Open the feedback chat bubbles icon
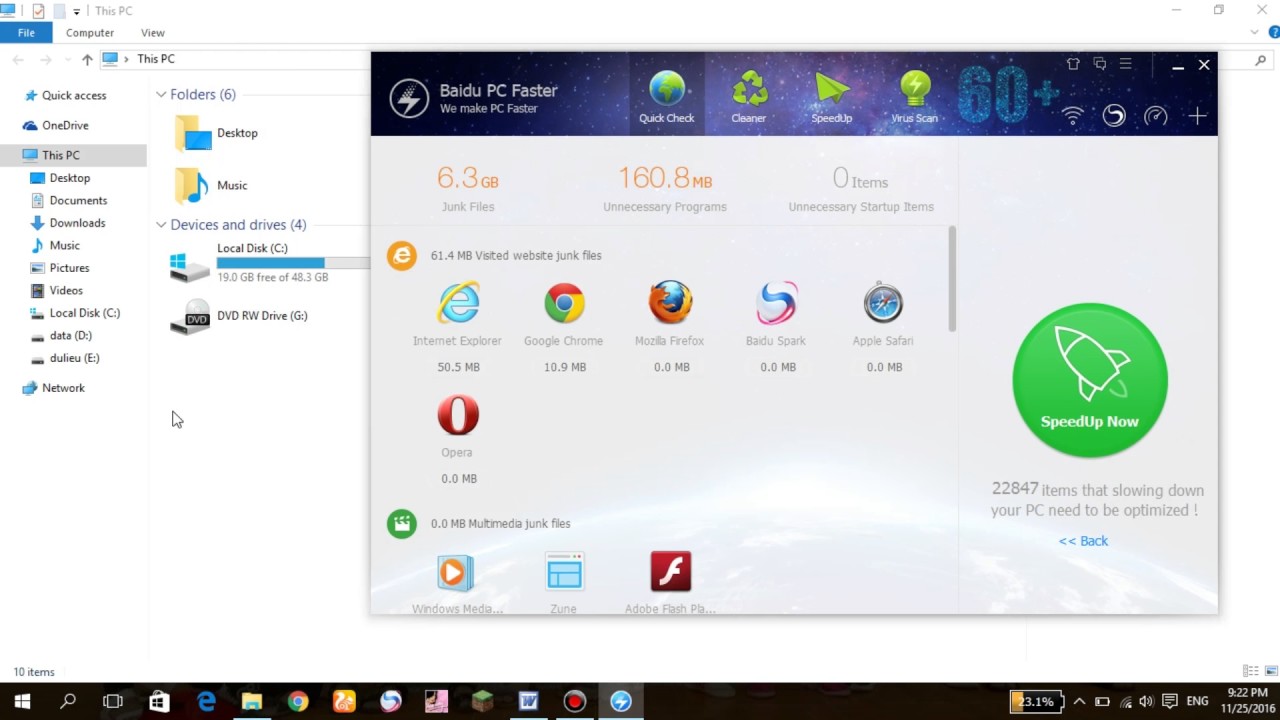This screenshot has height=720, width=1280. click(x=1100, y=64)
